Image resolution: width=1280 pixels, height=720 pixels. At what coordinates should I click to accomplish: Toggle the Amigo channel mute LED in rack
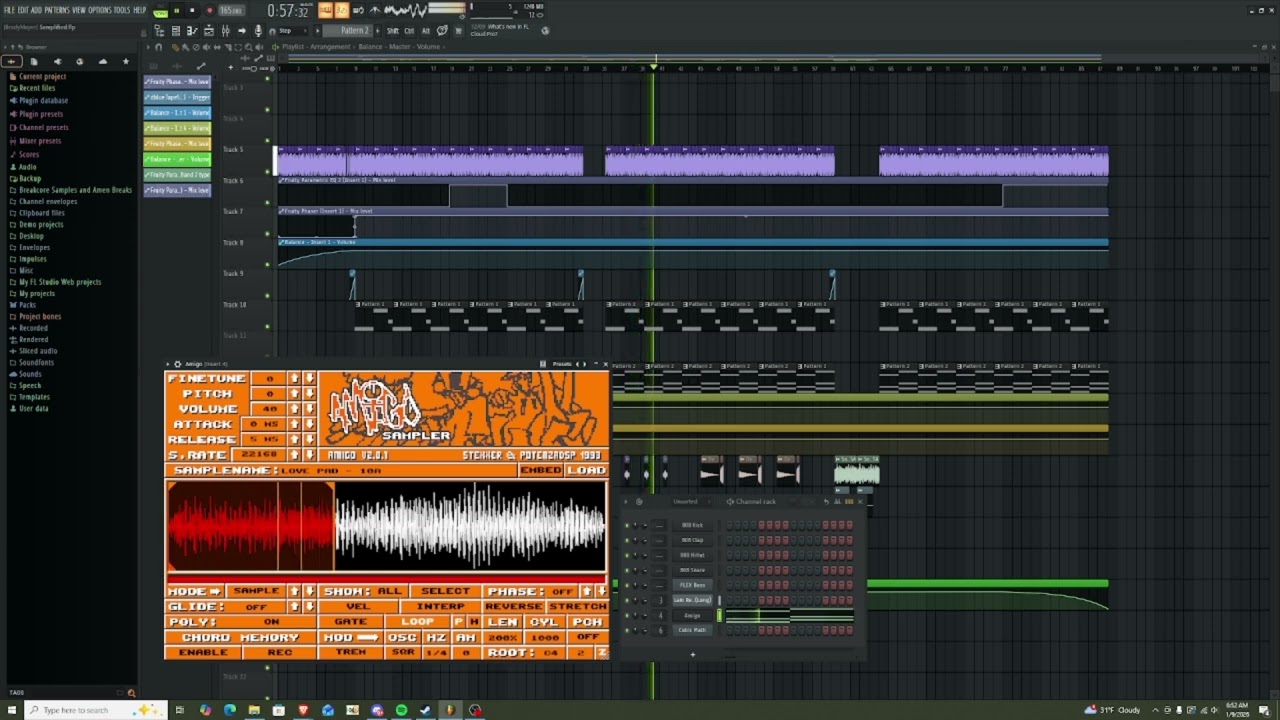tap(627, 615)
